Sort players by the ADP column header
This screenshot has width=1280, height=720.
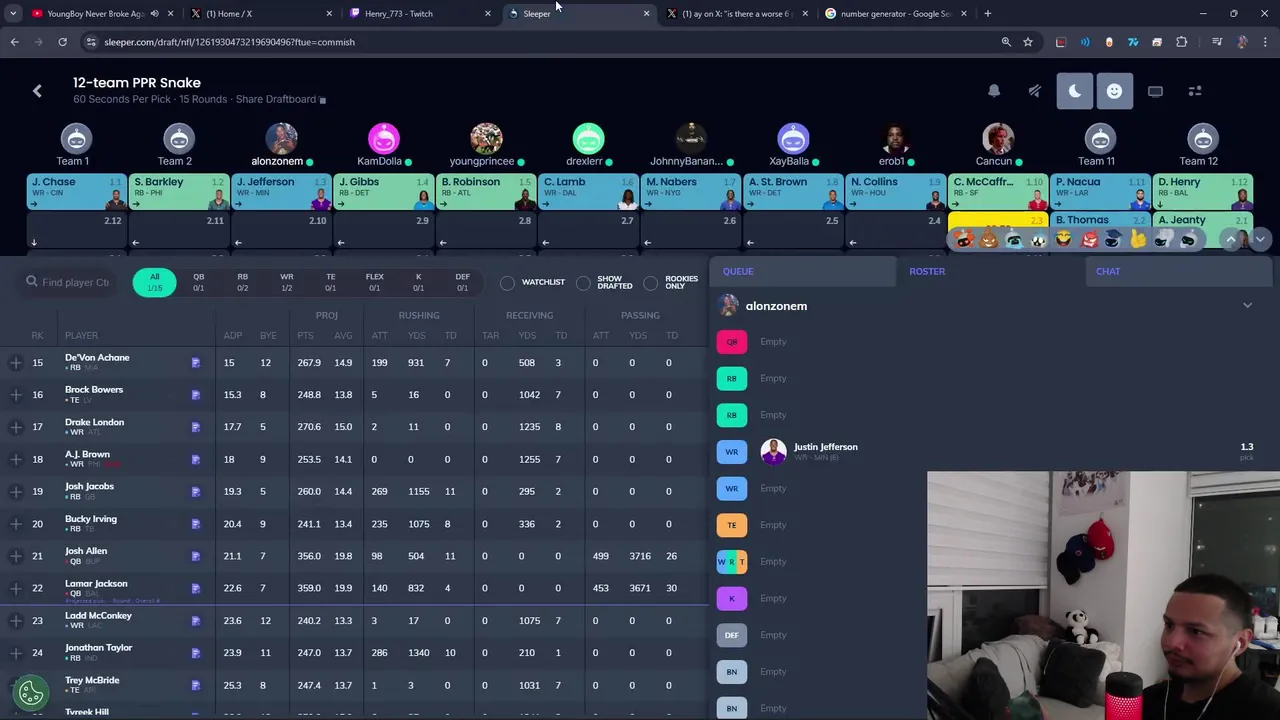click(232, 336)
